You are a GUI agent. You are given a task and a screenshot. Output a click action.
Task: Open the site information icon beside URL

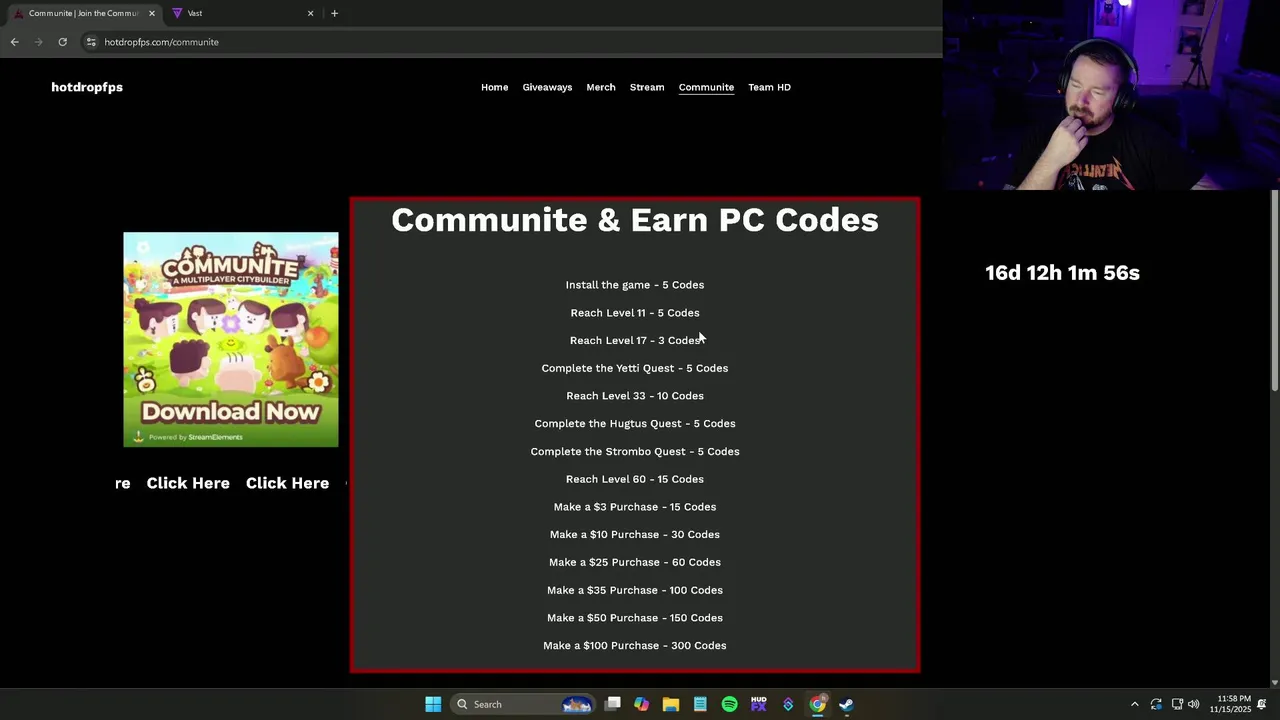[91, 42]
